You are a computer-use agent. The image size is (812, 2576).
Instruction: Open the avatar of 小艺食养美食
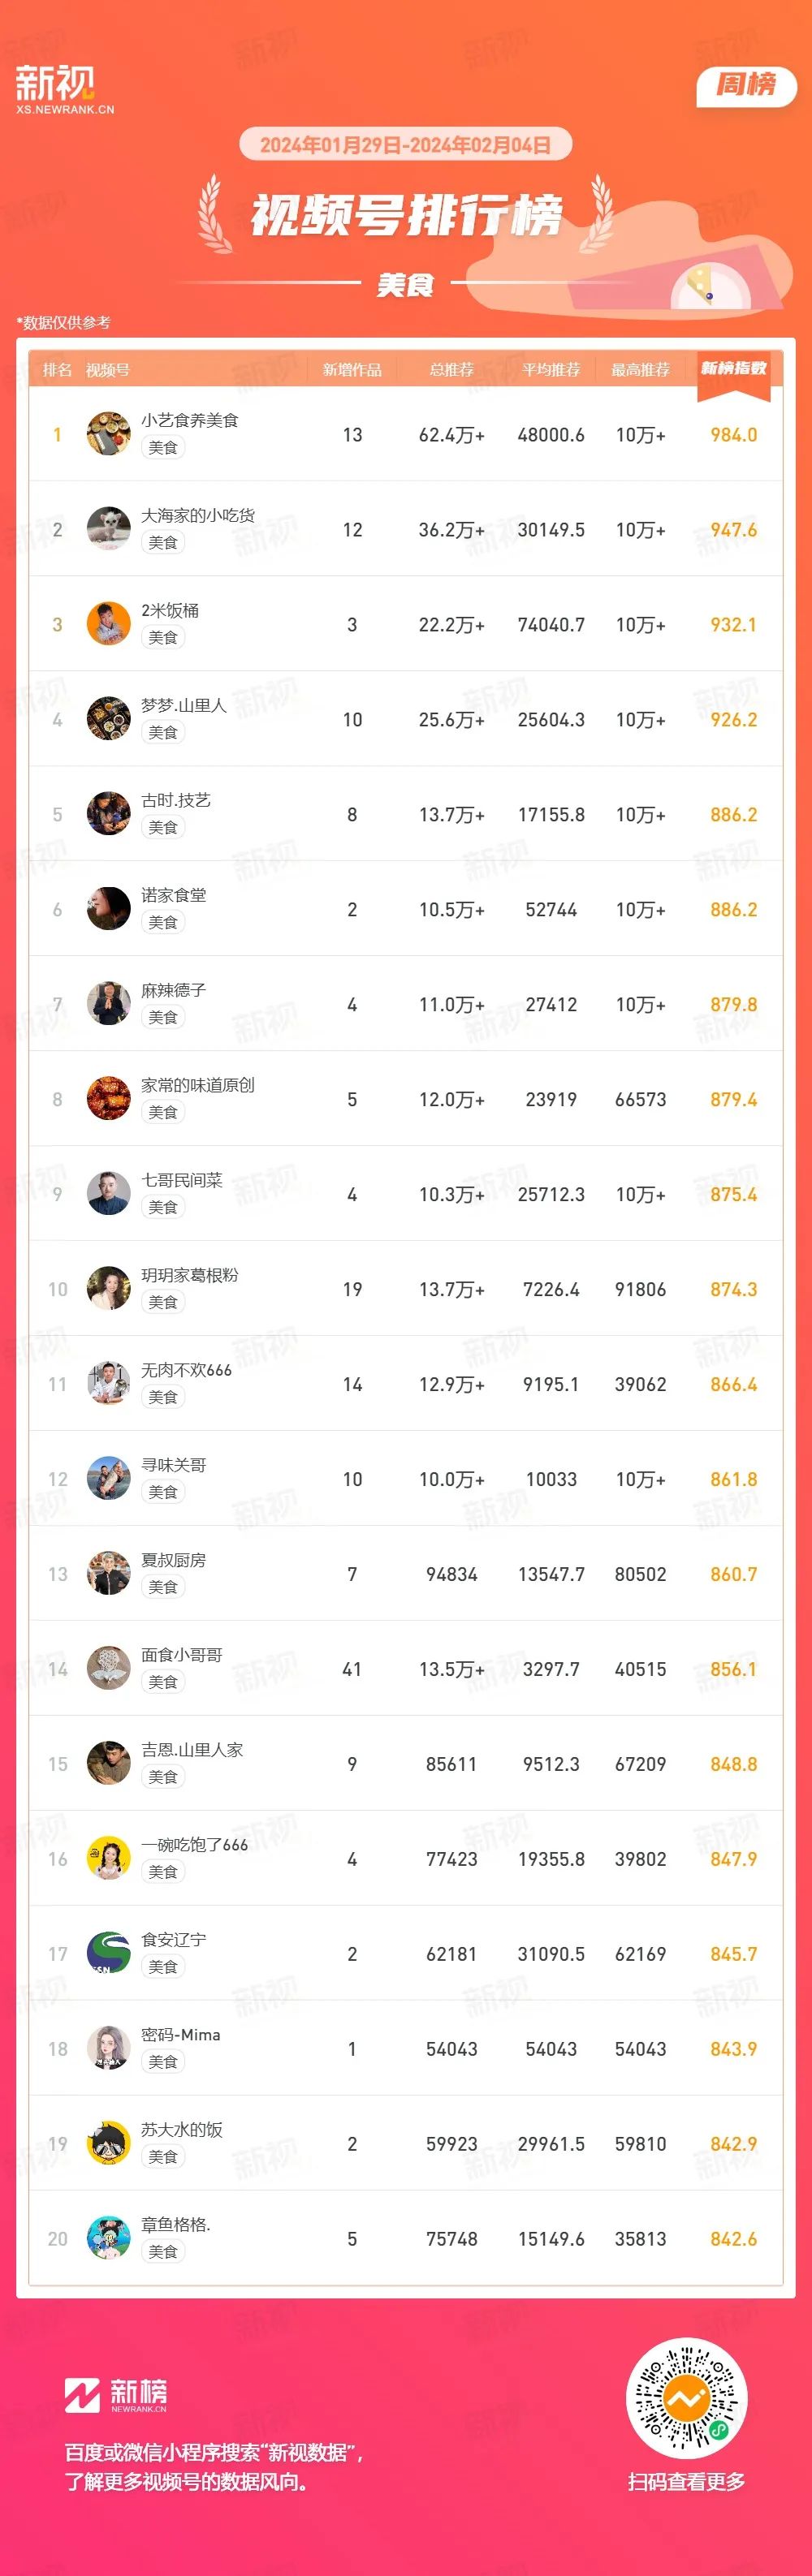click(x=108, y=434)
